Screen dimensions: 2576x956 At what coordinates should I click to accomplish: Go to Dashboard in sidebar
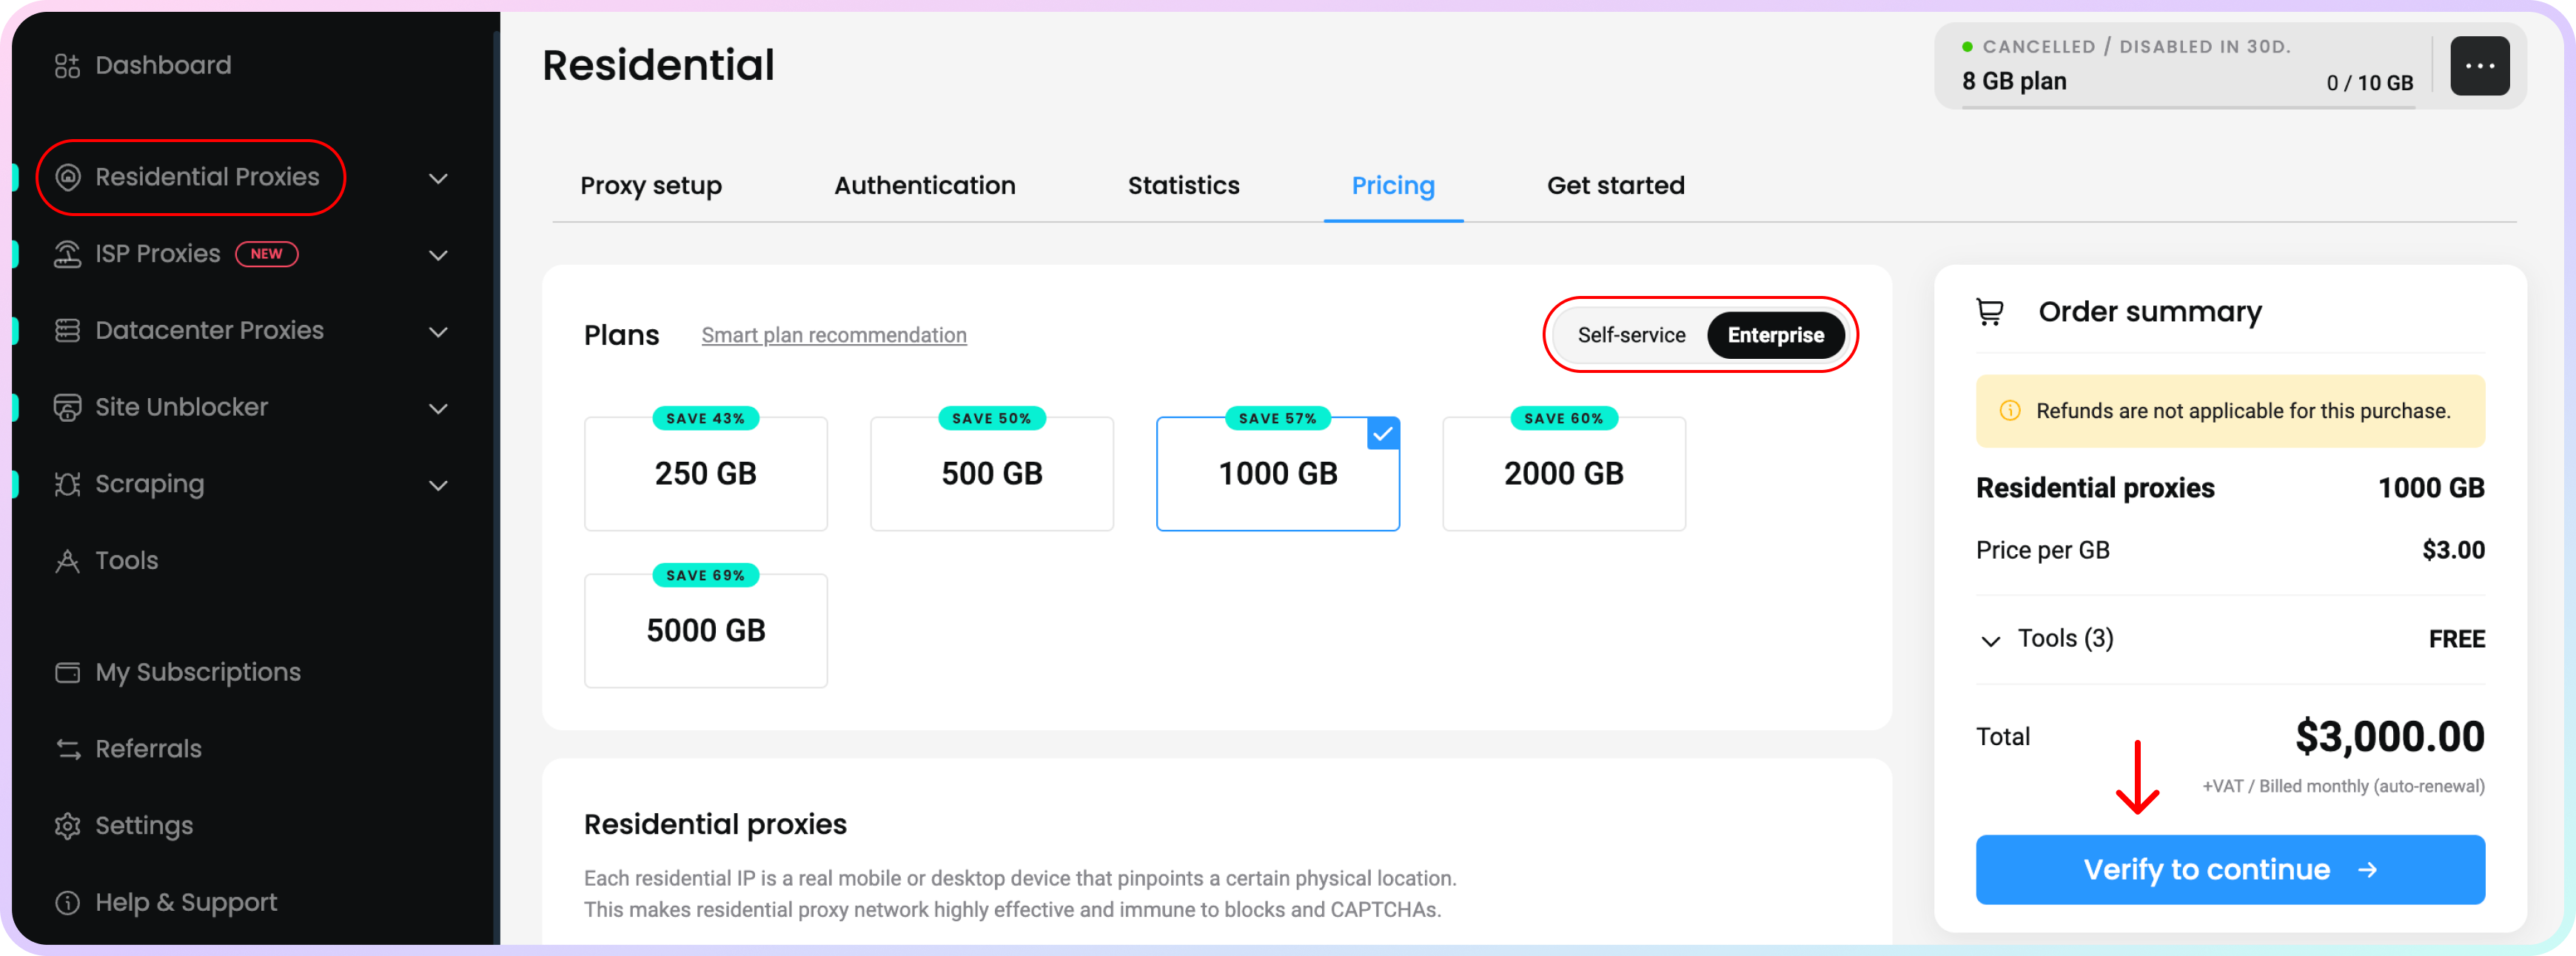[163, 66]
